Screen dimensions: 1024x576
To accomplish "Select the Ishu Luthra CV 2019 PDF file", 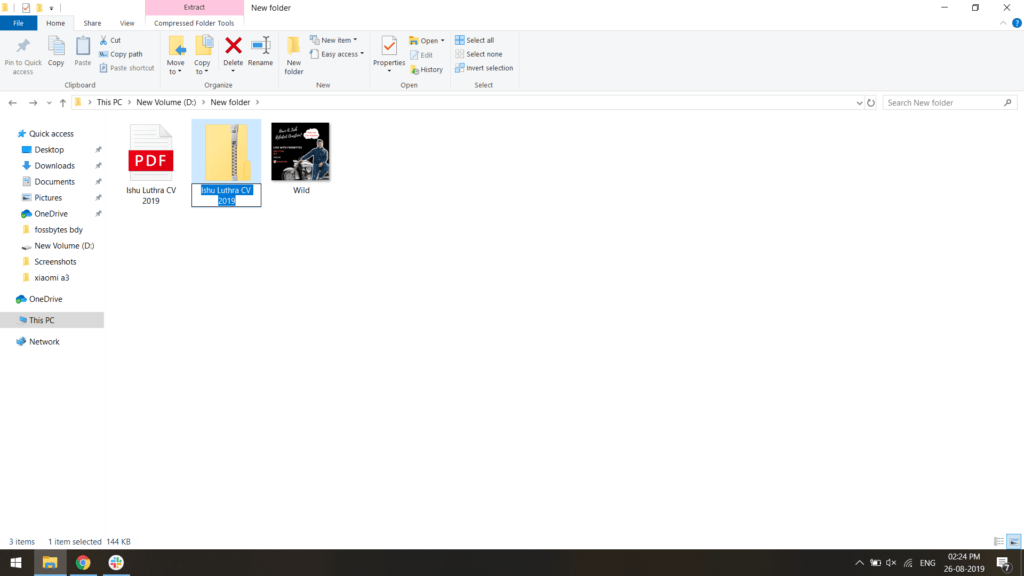I will 151,164.
